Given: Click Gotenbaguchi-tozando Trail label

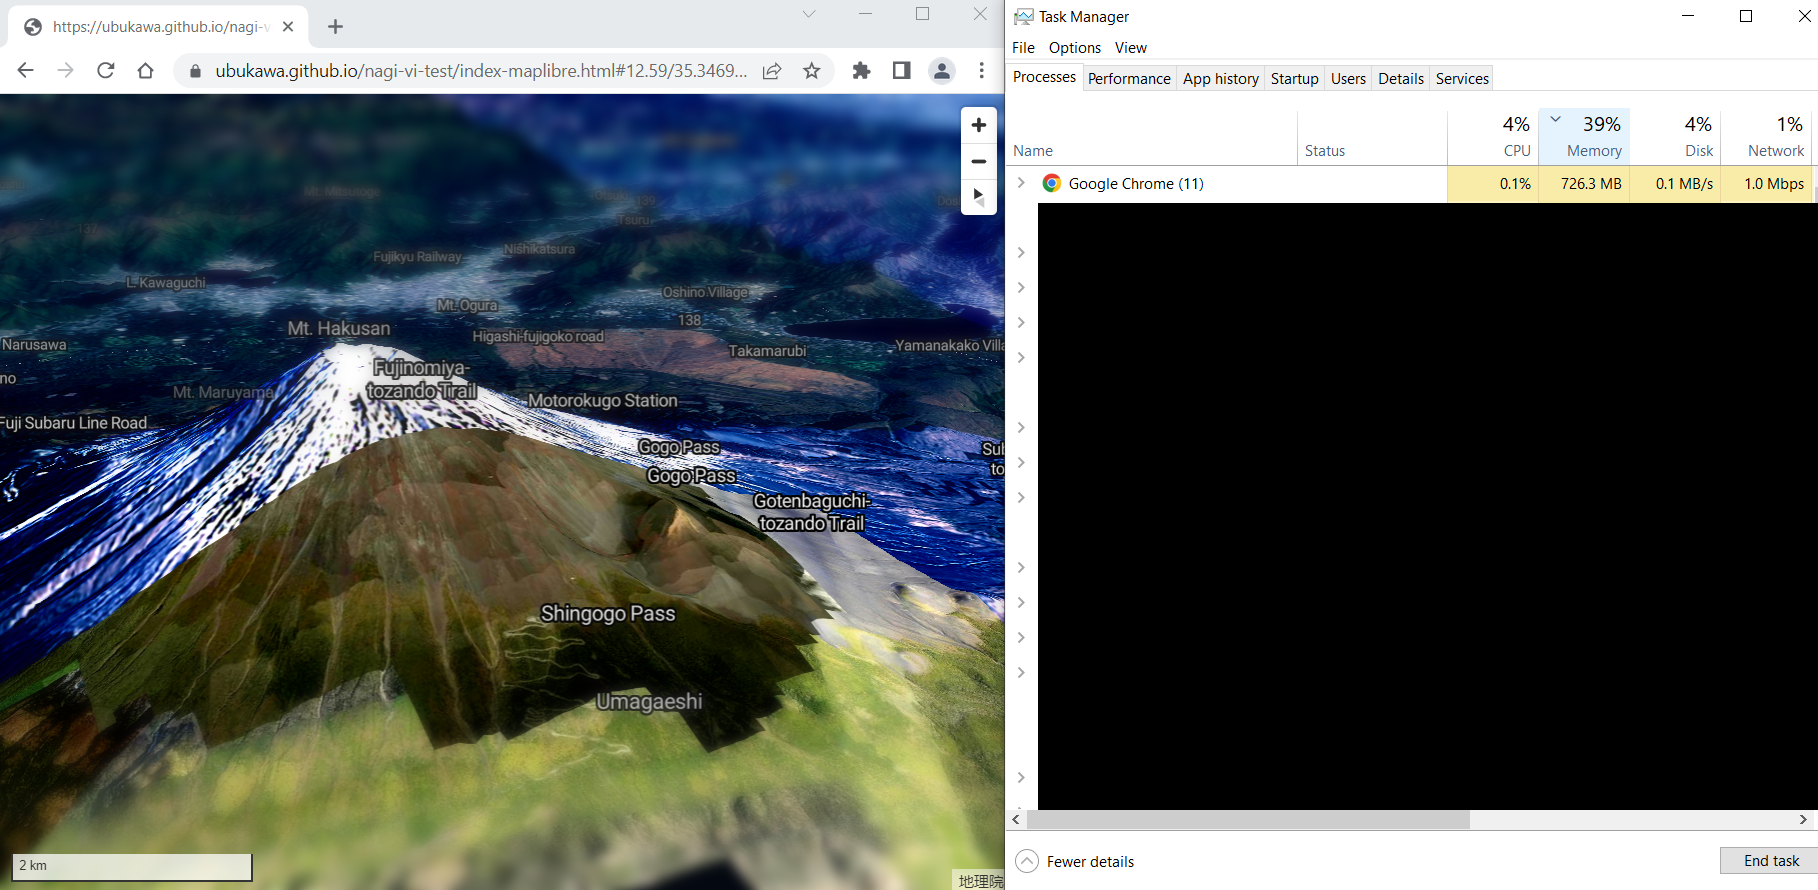Looking at the screenshot, I should tap(811, 512).
